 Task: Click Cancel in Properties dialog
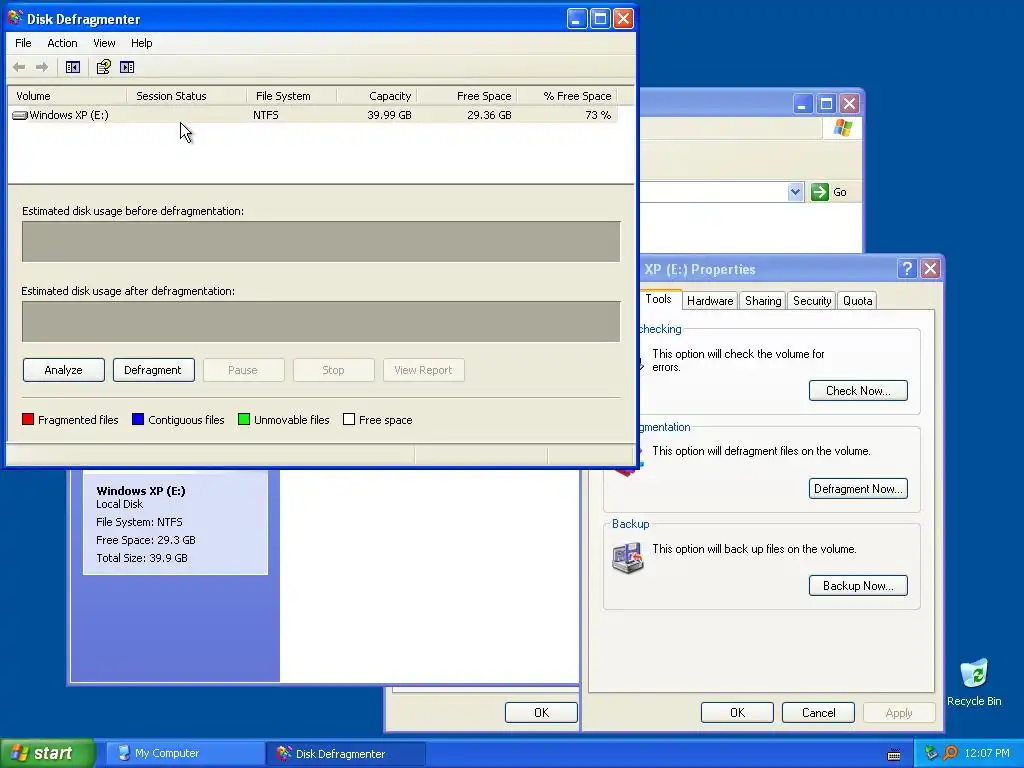click(818, 712)
